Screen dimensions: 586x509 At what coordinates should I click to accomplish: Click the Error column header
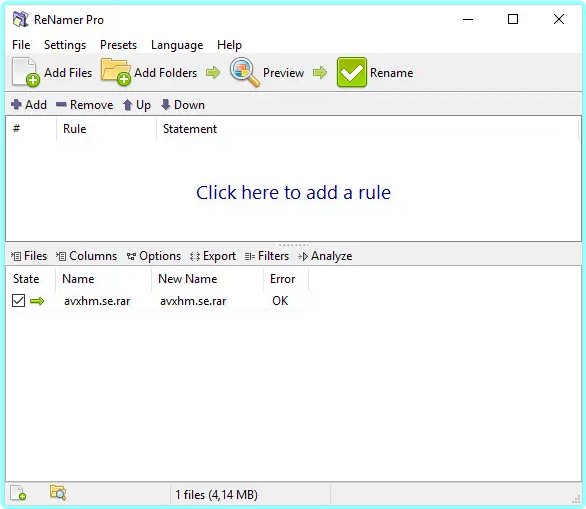pos(286,279)
